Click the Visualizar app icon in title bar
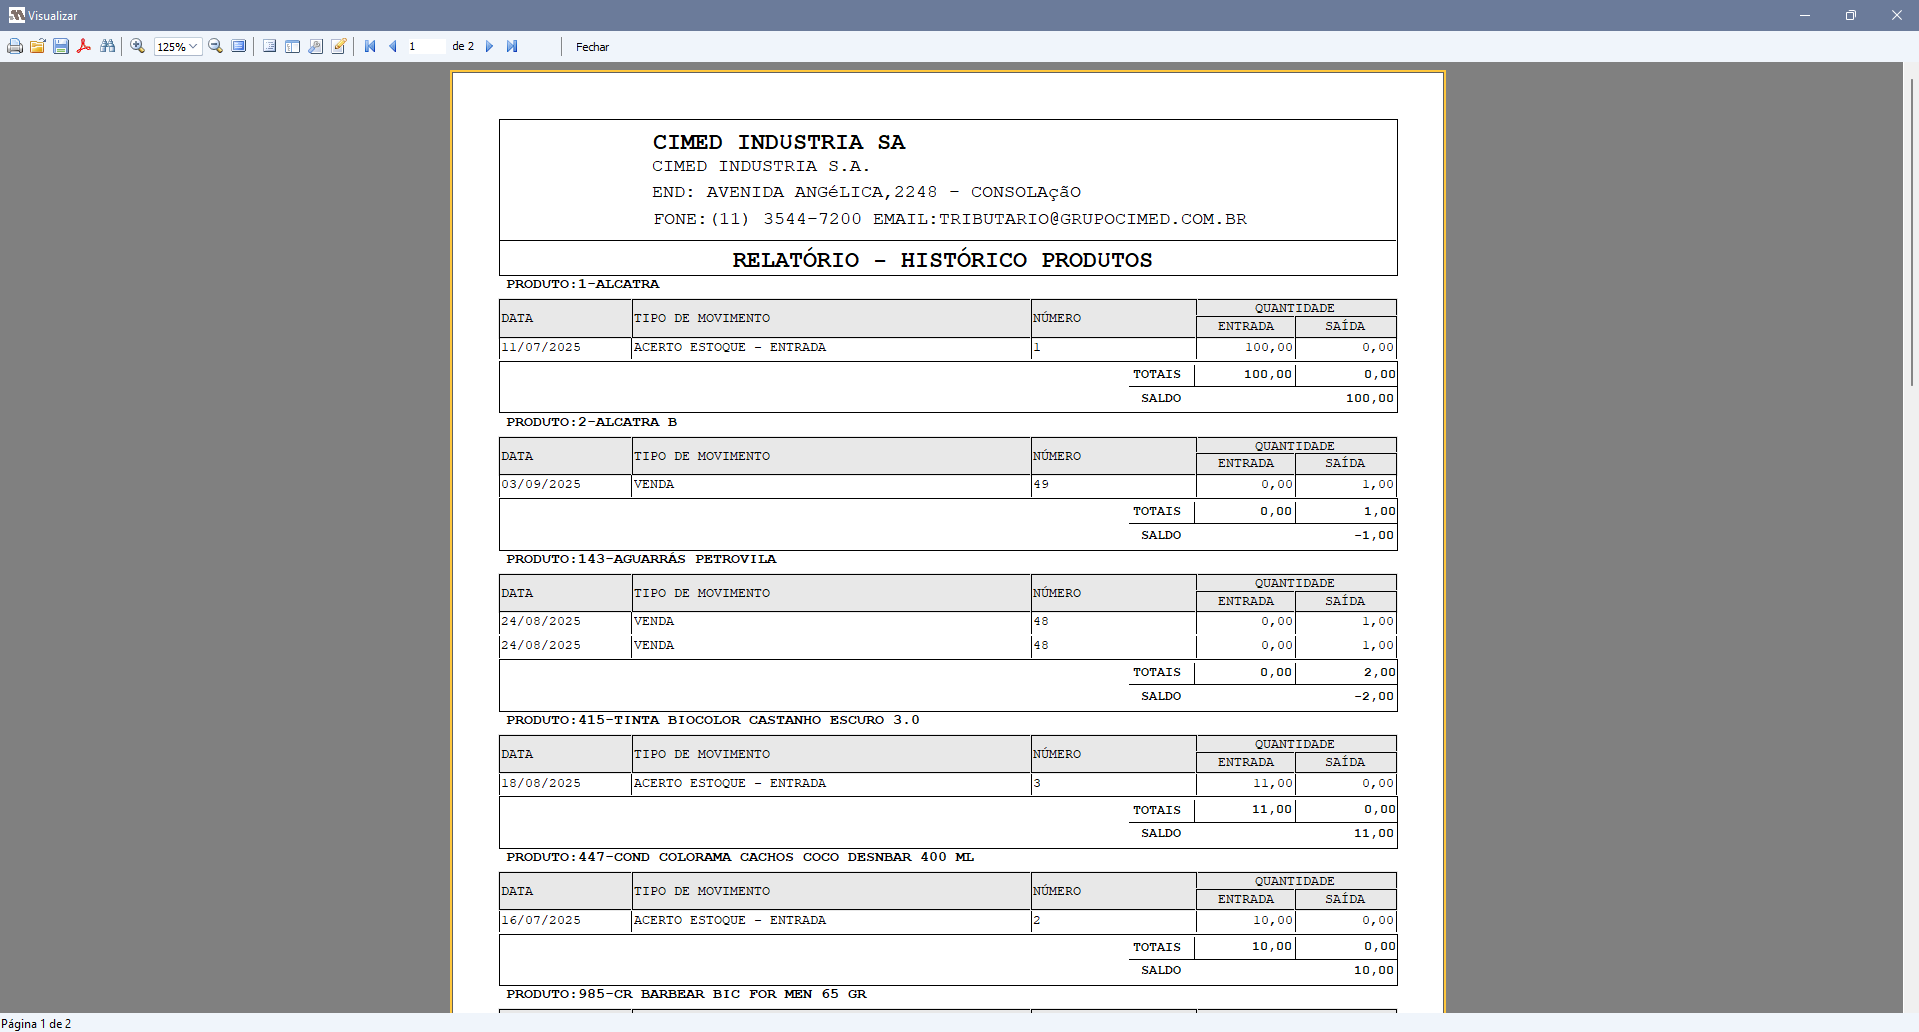 pyautogui.click(x=16, y=15)
